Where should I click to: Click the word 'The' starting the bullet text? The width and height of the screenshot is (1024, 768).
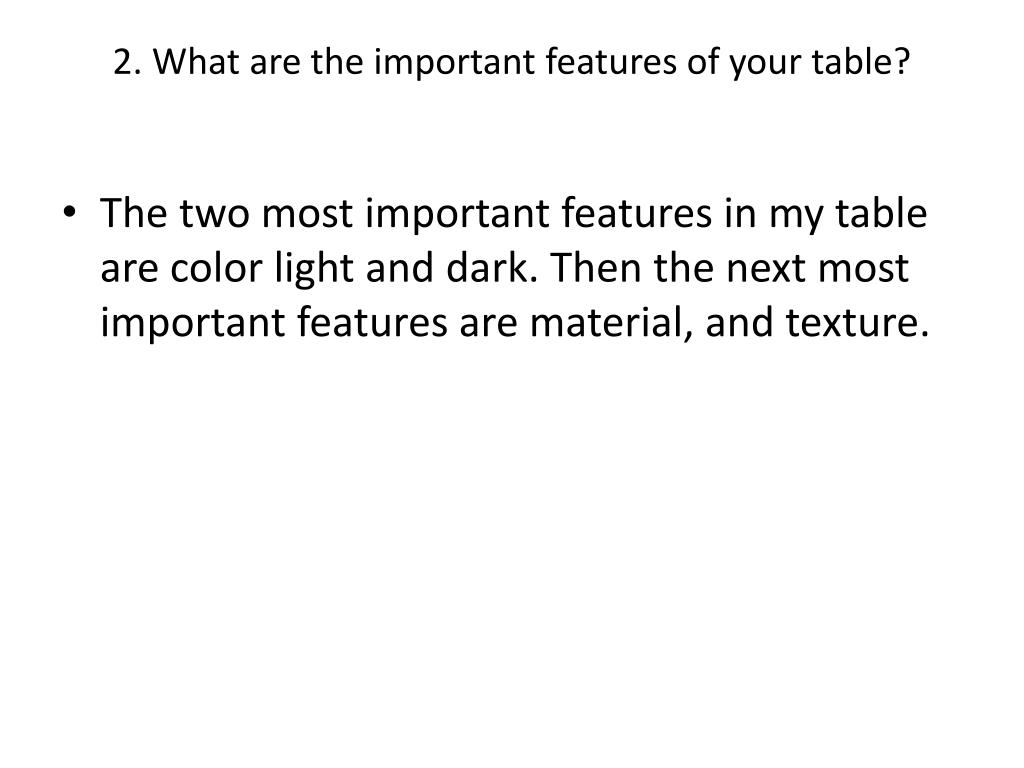(134, 213)
